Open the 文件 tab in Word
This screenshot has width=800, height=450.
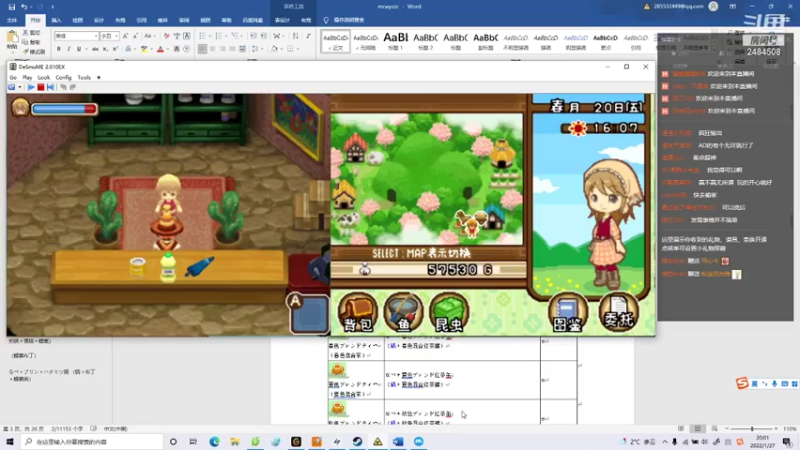(x=12, y=20)
